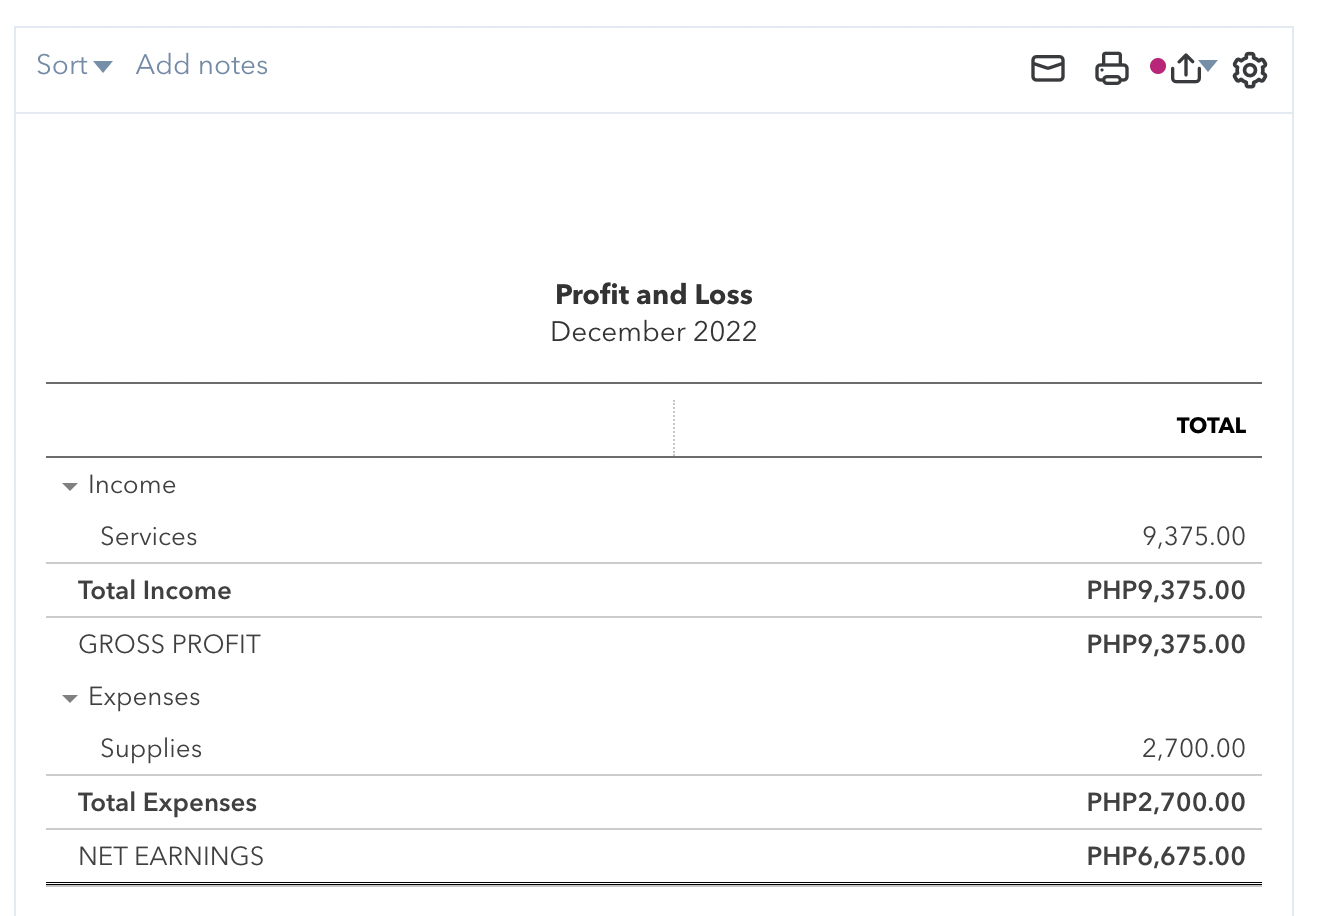Click the email report envelope icon
The image size is (1318, 916).
coord(1047,69)
